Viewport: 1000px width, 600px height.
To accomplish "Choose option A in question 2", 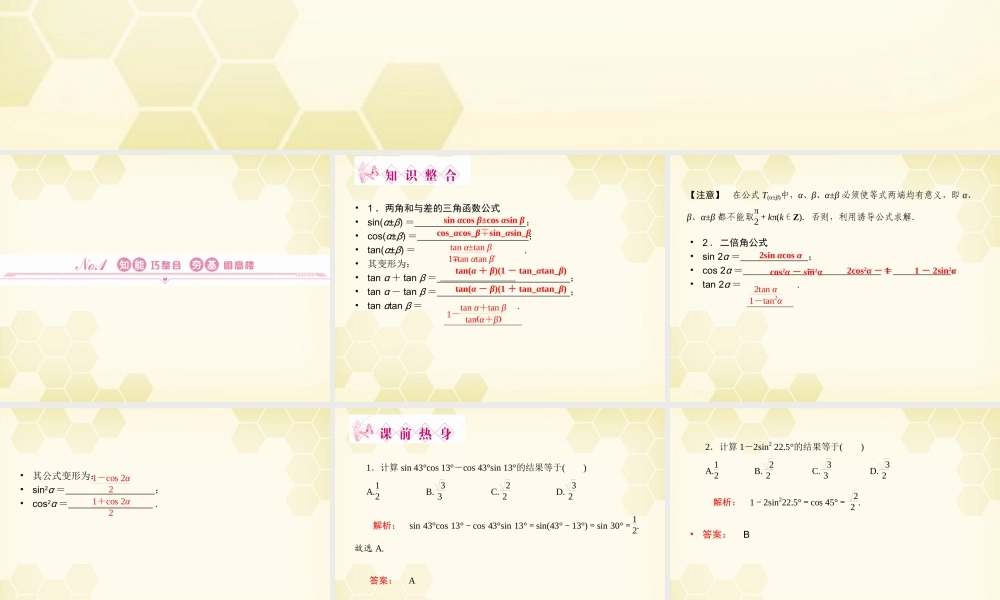I will pos(712,471).
